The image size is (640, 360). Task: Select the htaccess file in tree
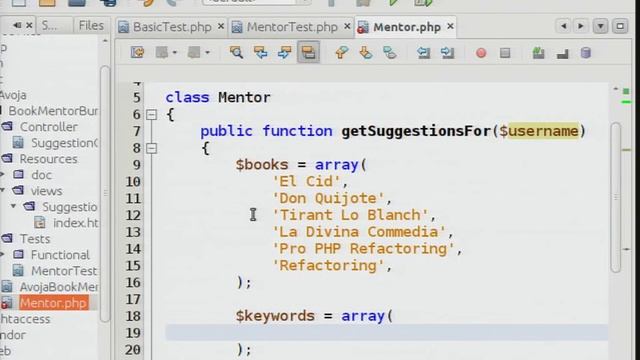coord(25,319)
